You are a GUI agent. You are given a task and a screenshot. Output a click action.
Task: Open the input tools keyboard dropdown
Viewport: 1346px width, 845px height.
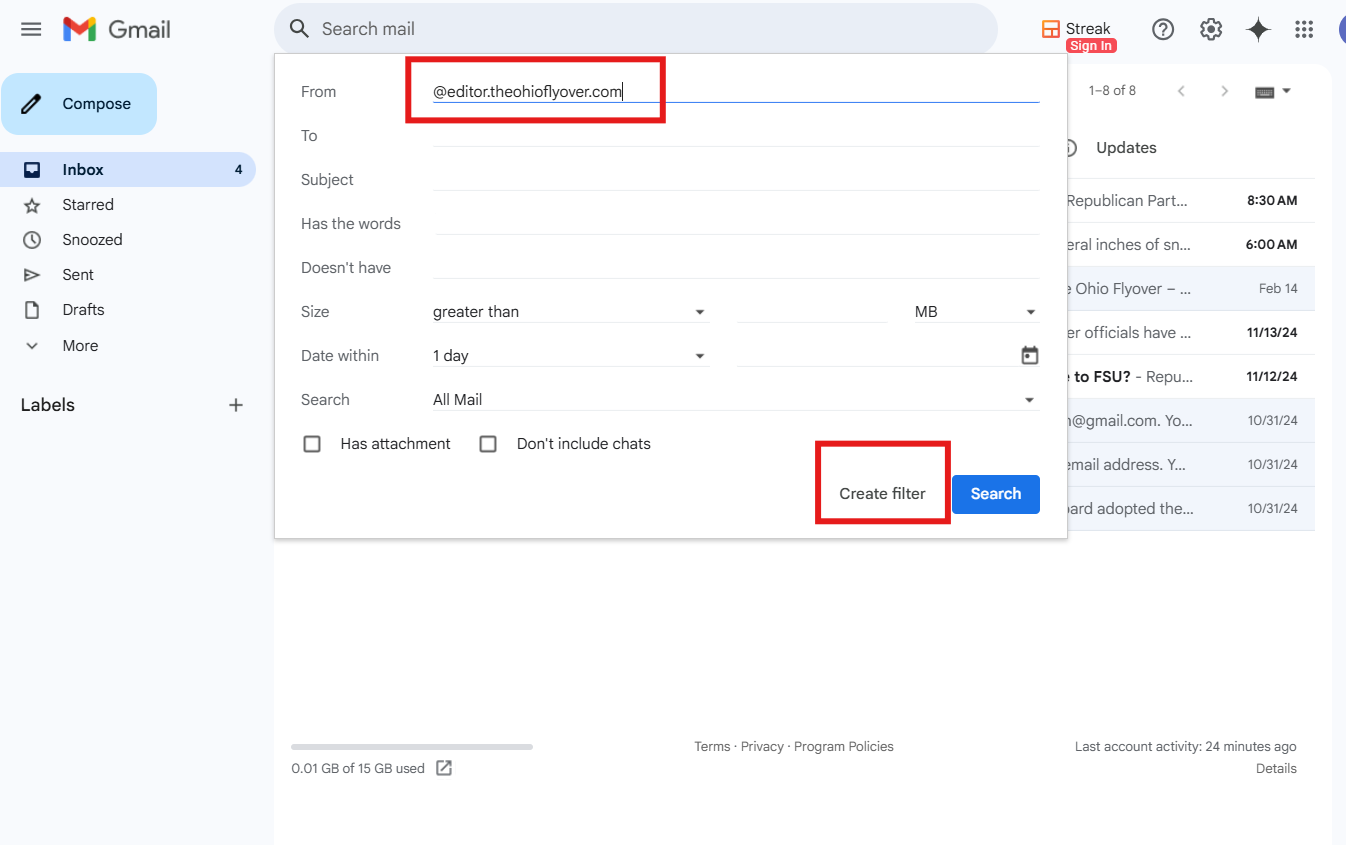(x=1273, y=91)
